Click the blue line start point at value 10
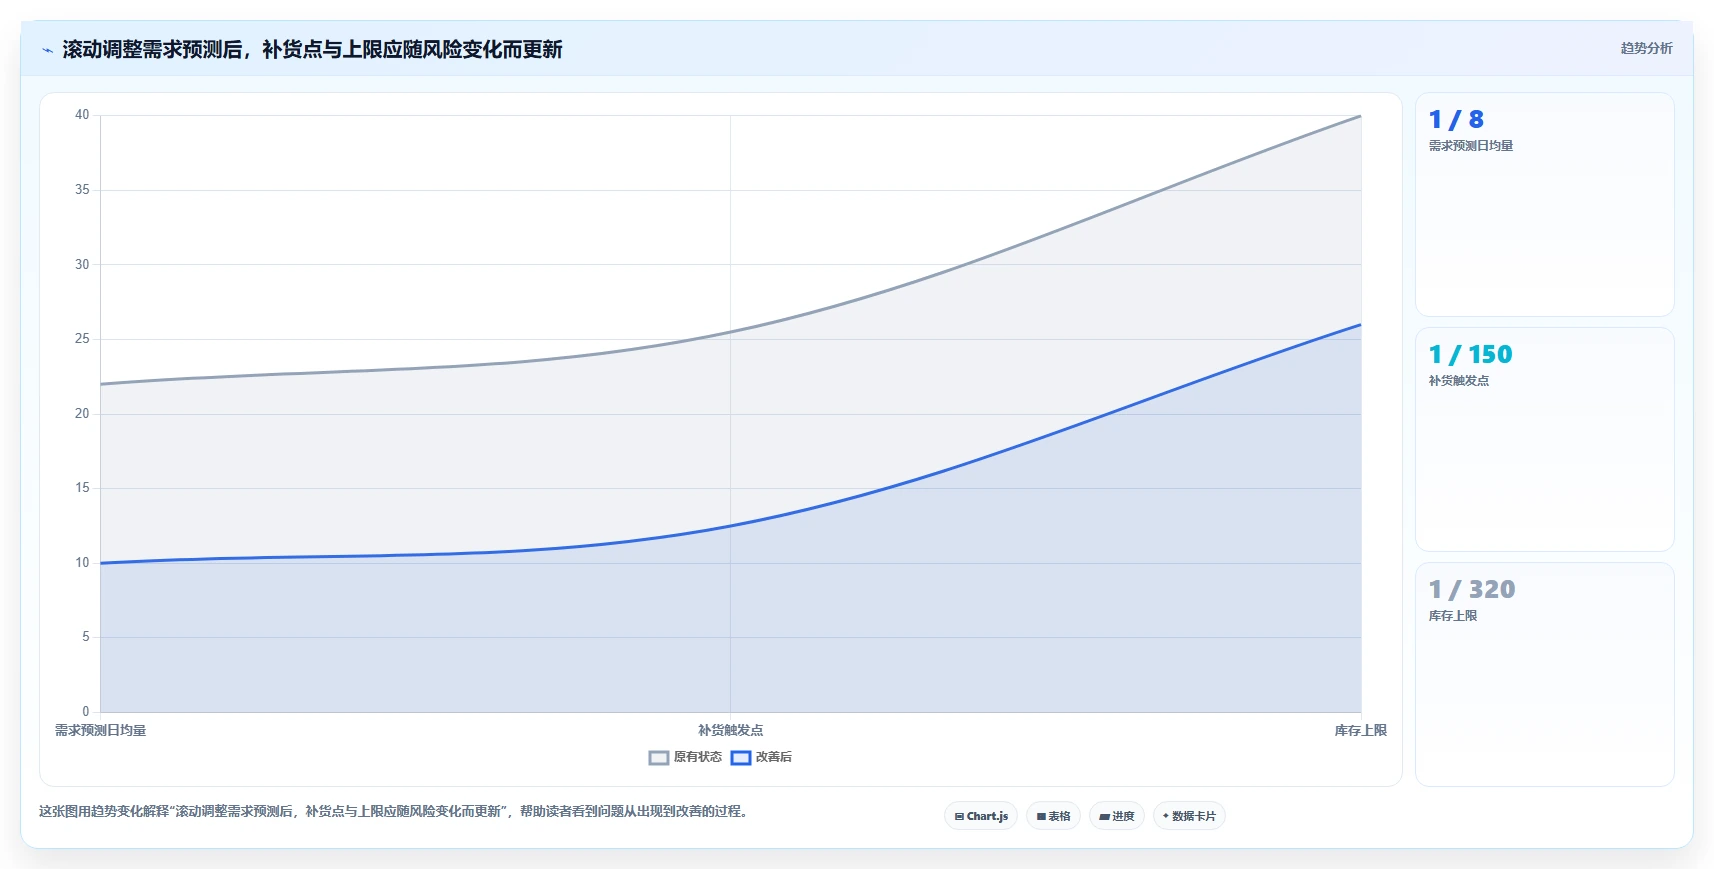The height and width of the screenshot is (869, 1714). pyautogui.click(x=101, y=563)
